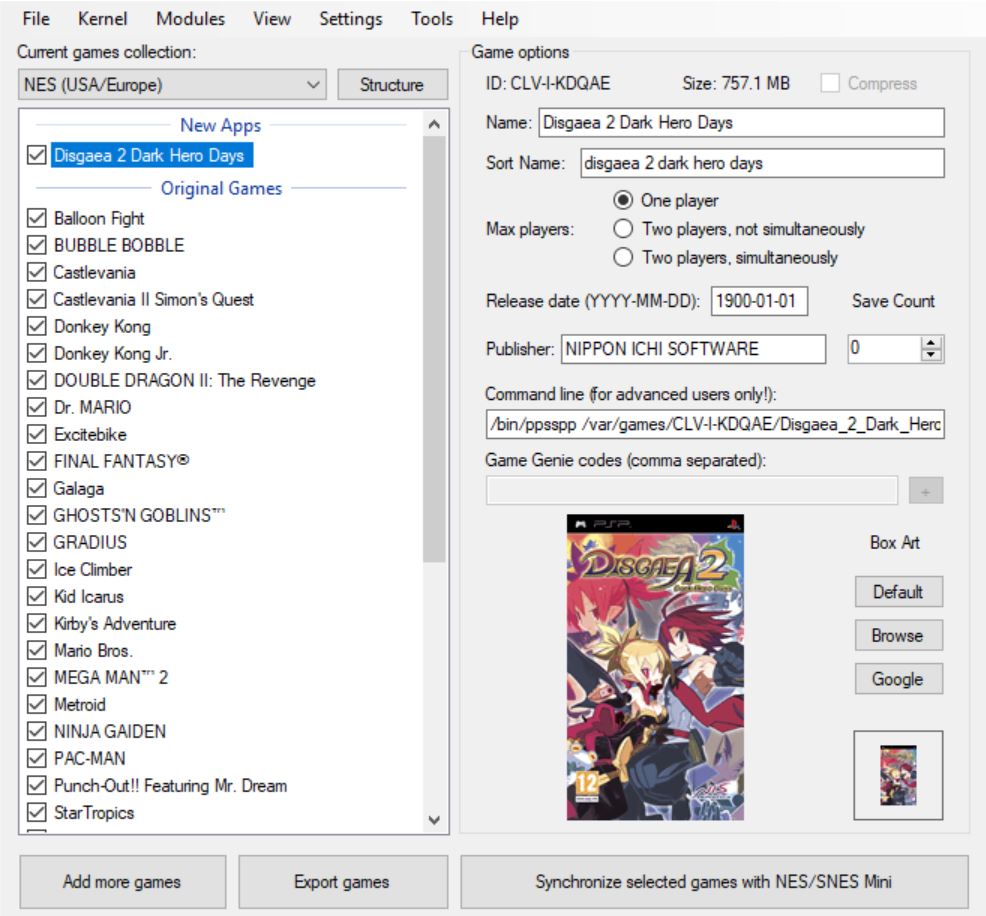This screenshot has width=986, height=916.
Task: Select GHOSTS'N GOBLINS in the games list
Action: click(x=139, y=516)
